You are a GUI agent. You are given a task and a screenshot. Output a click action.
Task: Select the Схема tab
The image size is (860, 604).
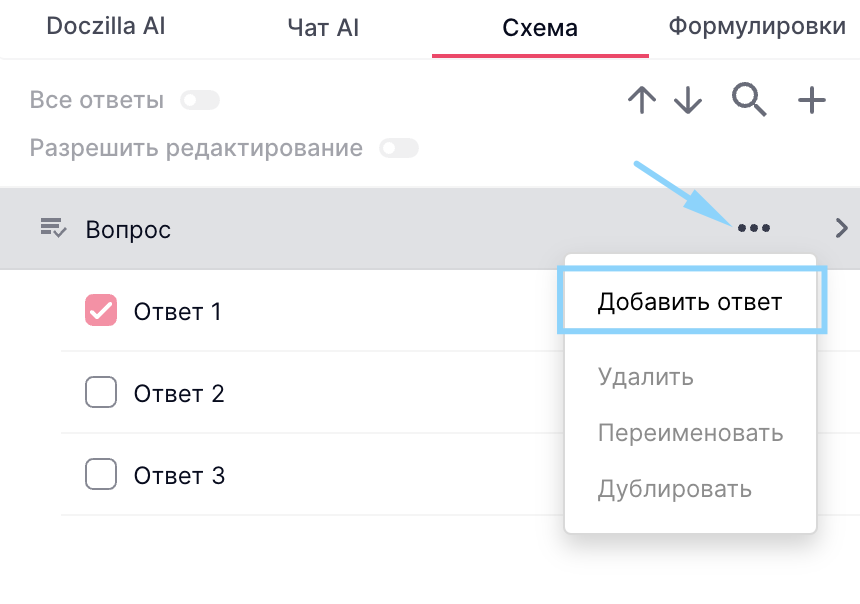coord(540,28)
